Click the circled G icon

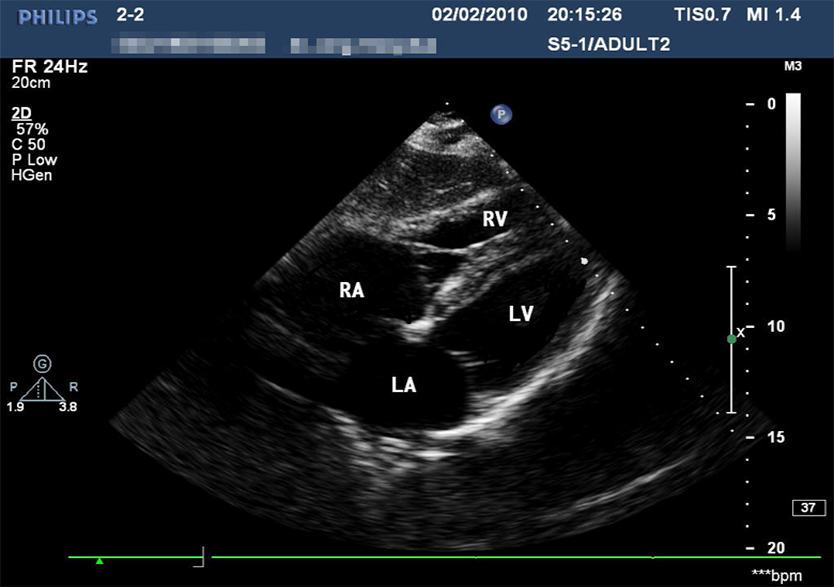[x=42, y=363]
